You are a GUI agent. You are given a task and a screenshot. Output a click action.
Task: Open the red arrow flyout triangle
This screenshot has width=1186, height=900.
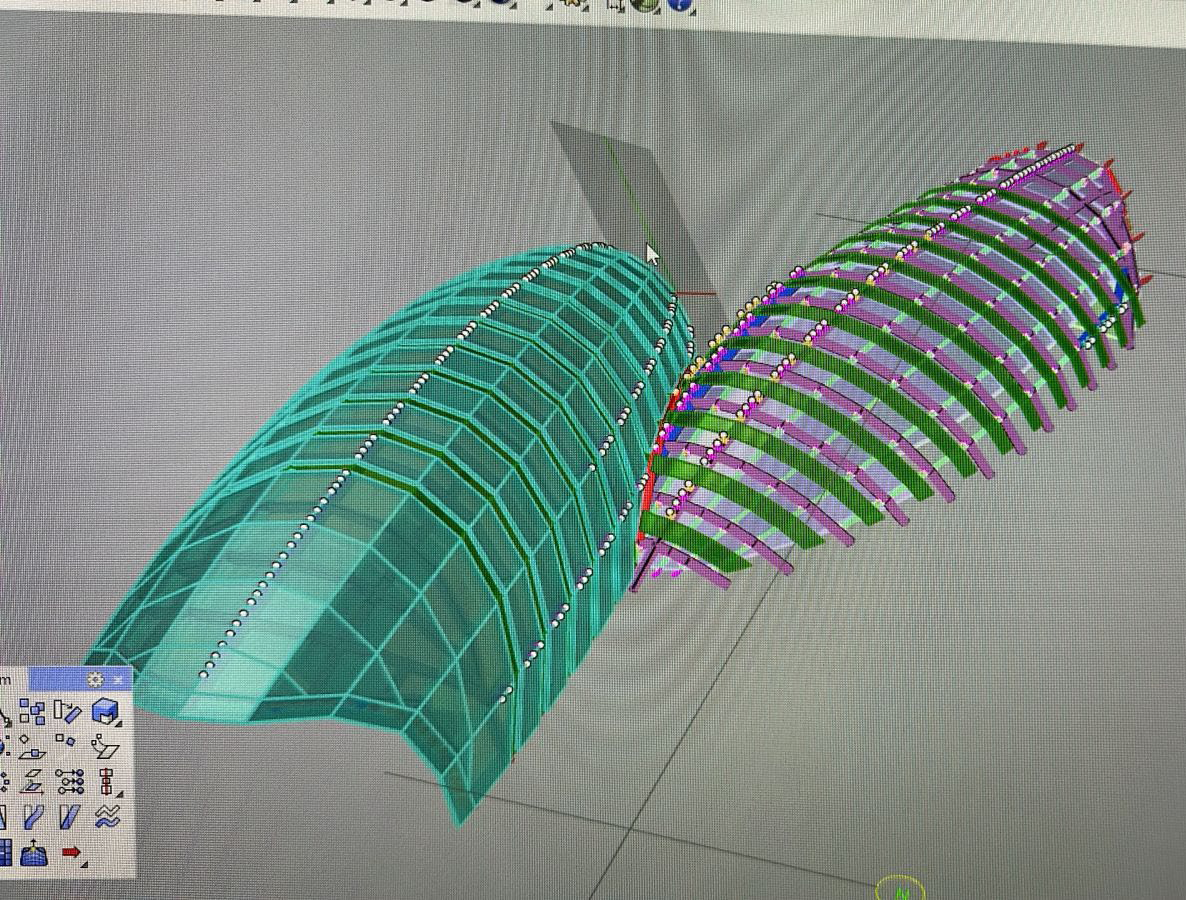point(84,864)
